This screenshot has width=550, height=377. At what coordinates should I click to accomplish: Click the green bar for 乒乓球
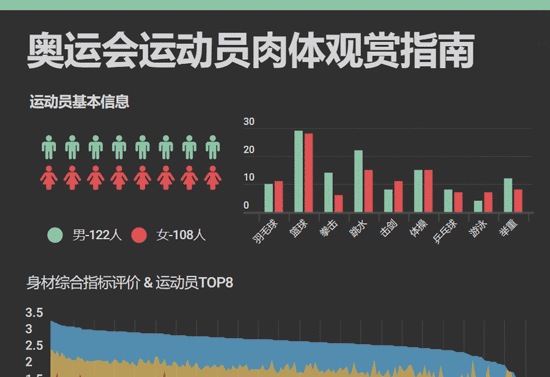(x=448, y=201)
